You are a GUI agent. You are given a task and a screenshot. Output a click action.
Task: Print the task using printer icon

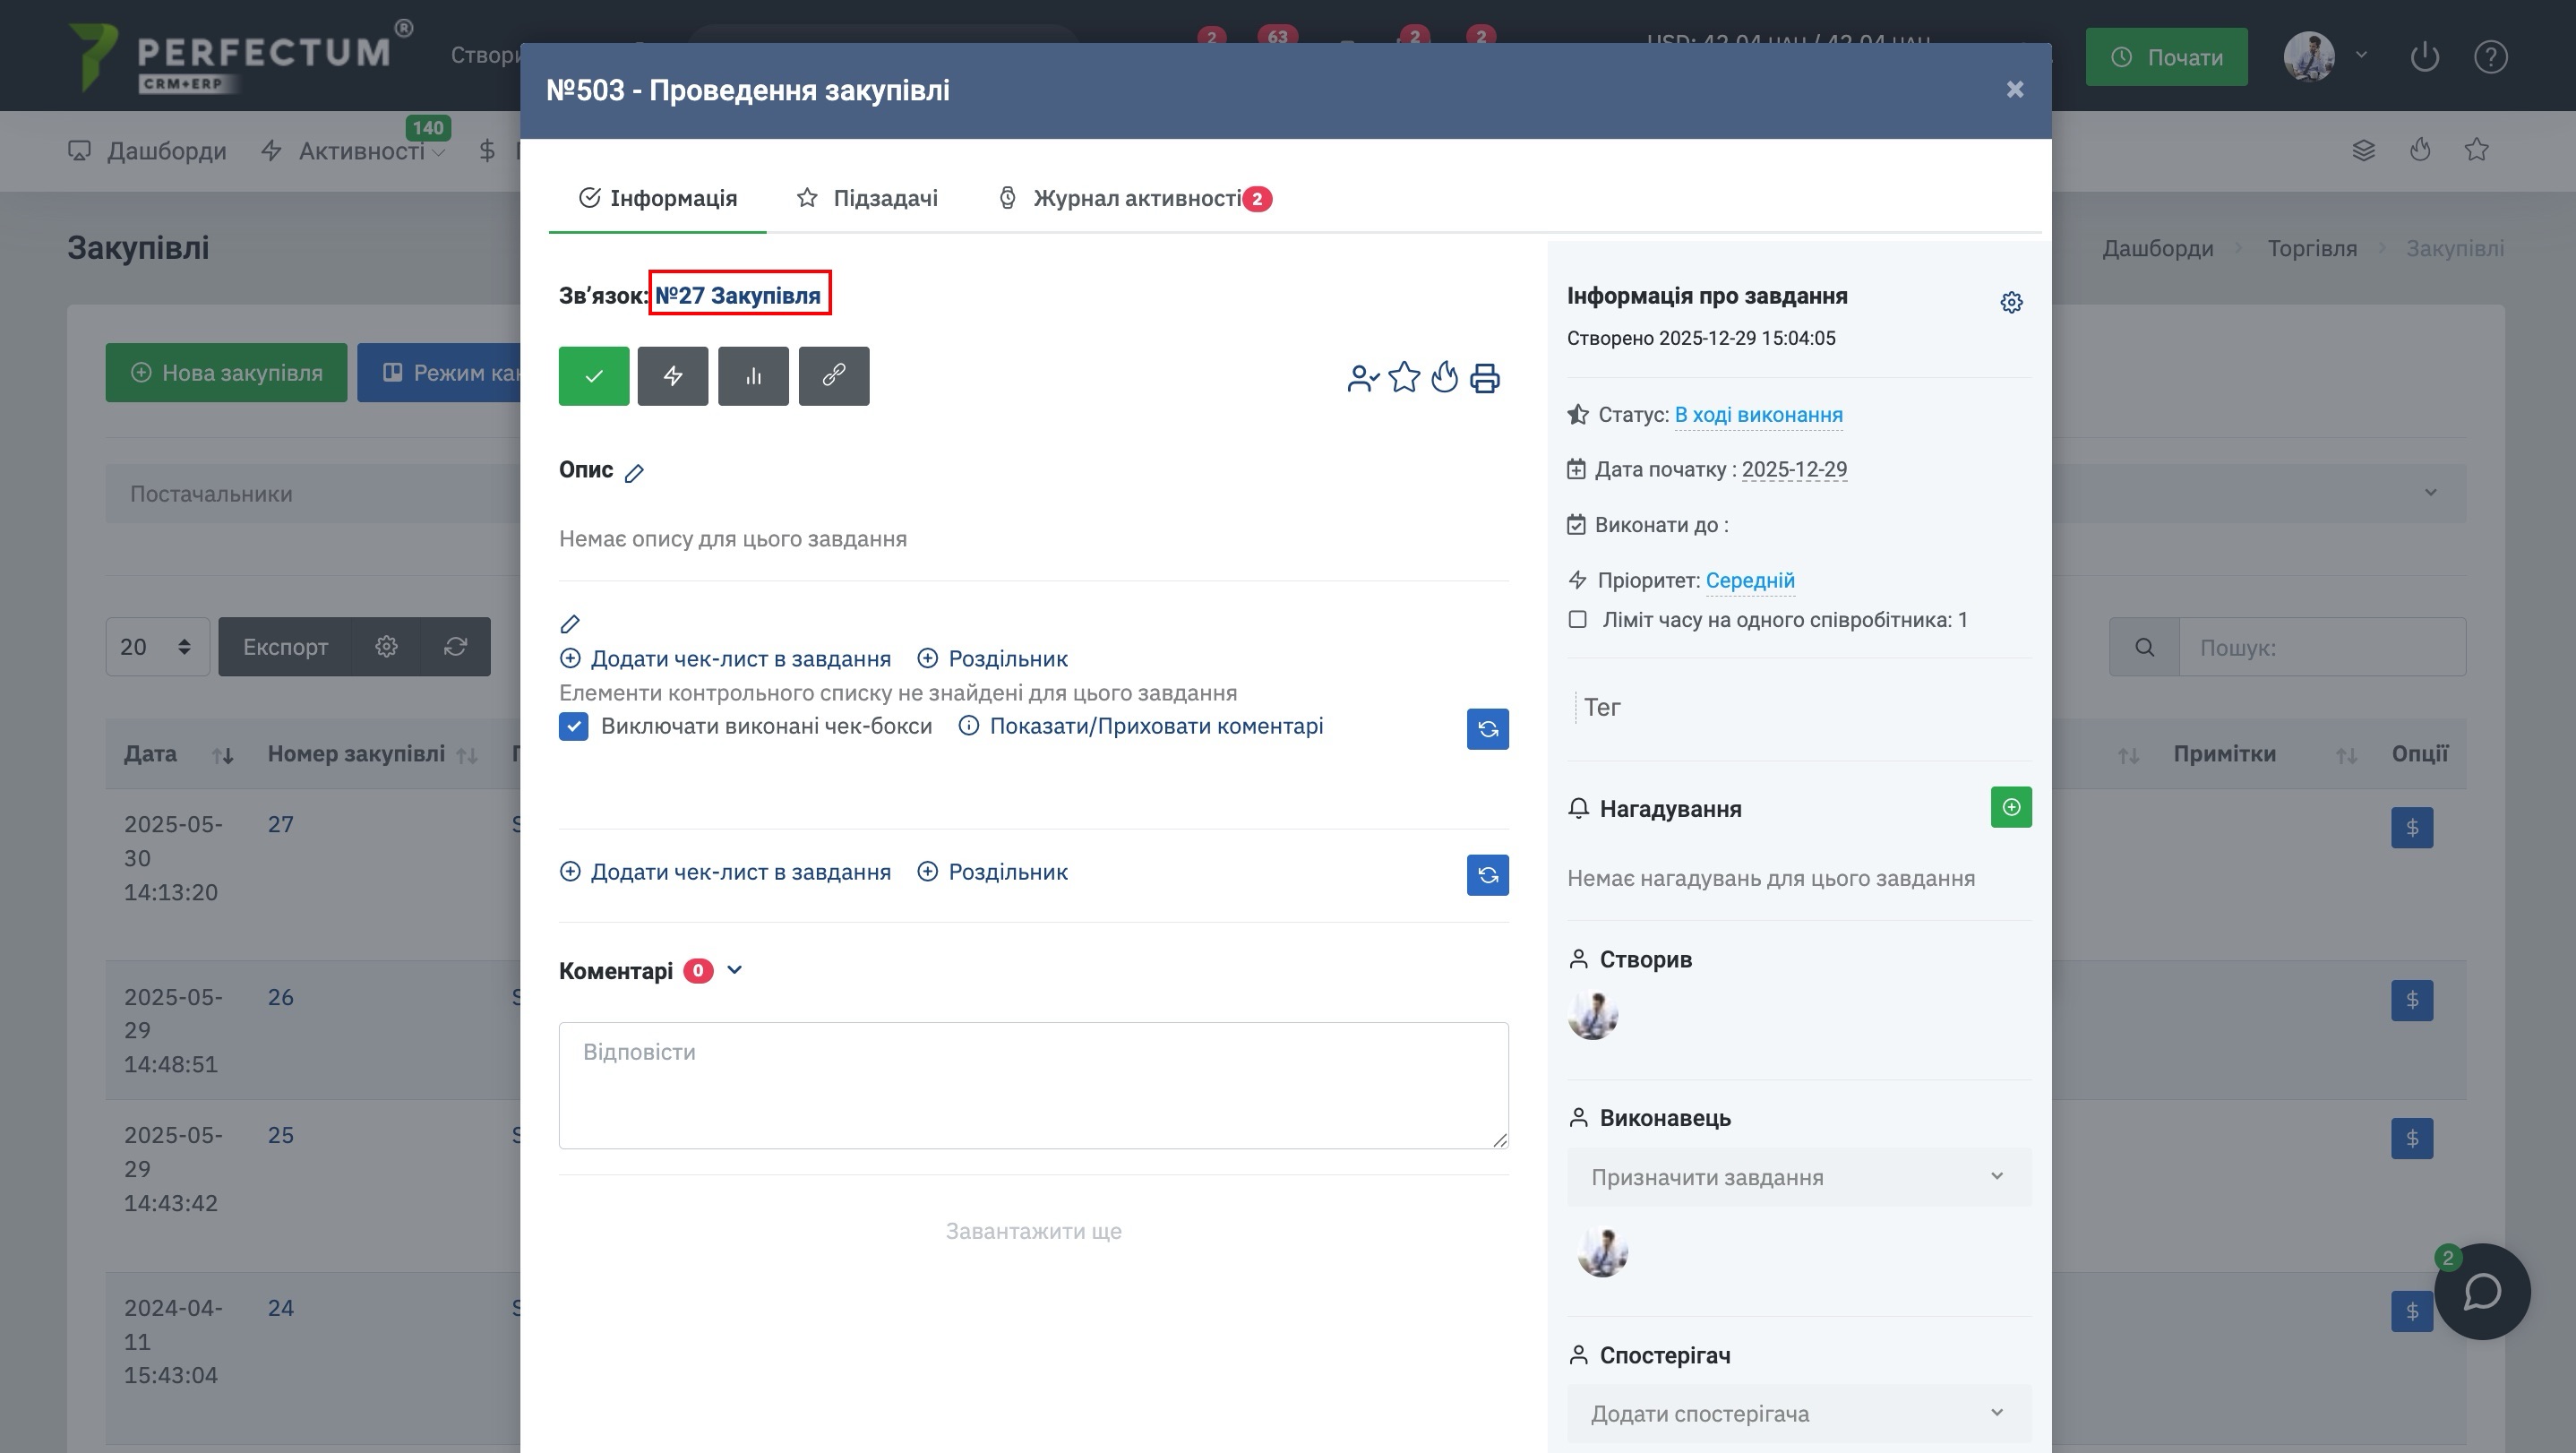(1485, 378)
